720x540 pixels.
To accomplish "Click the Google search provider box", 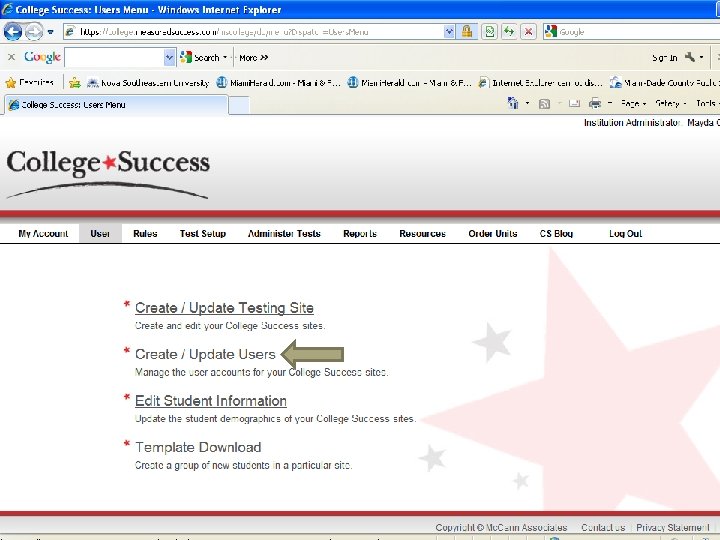I will click(x=631, y=32).
